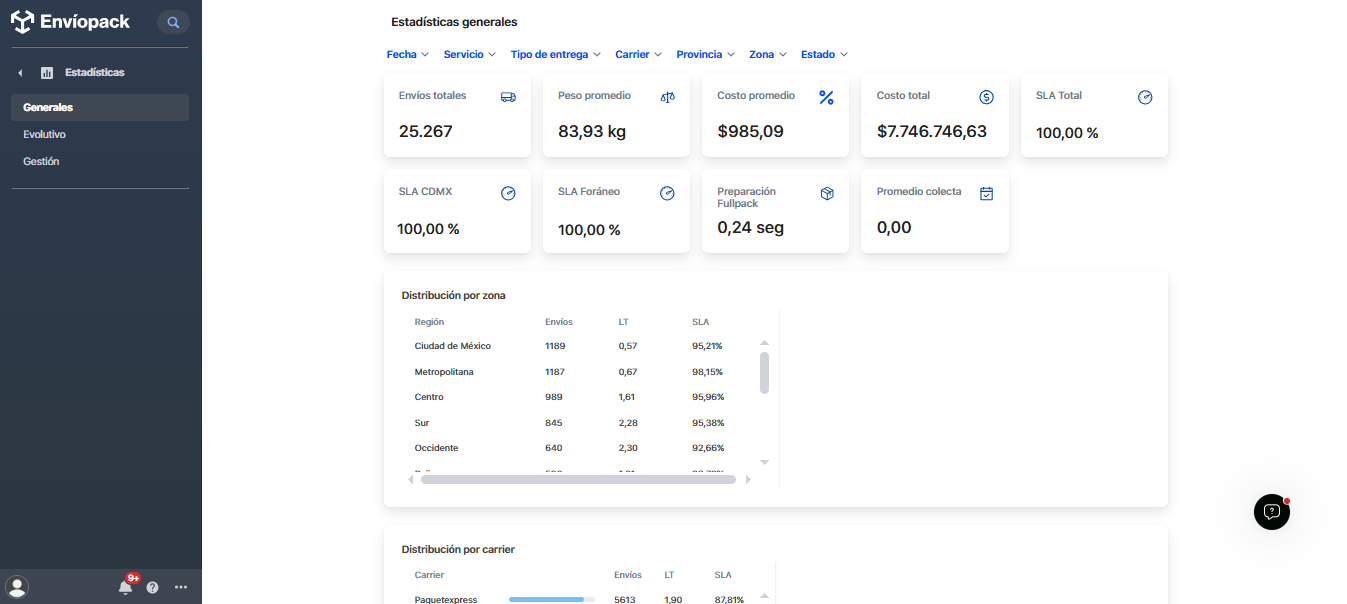Open notifications via the bell icon
Screen dimensions: 1347x604
[x=125, y=587]
